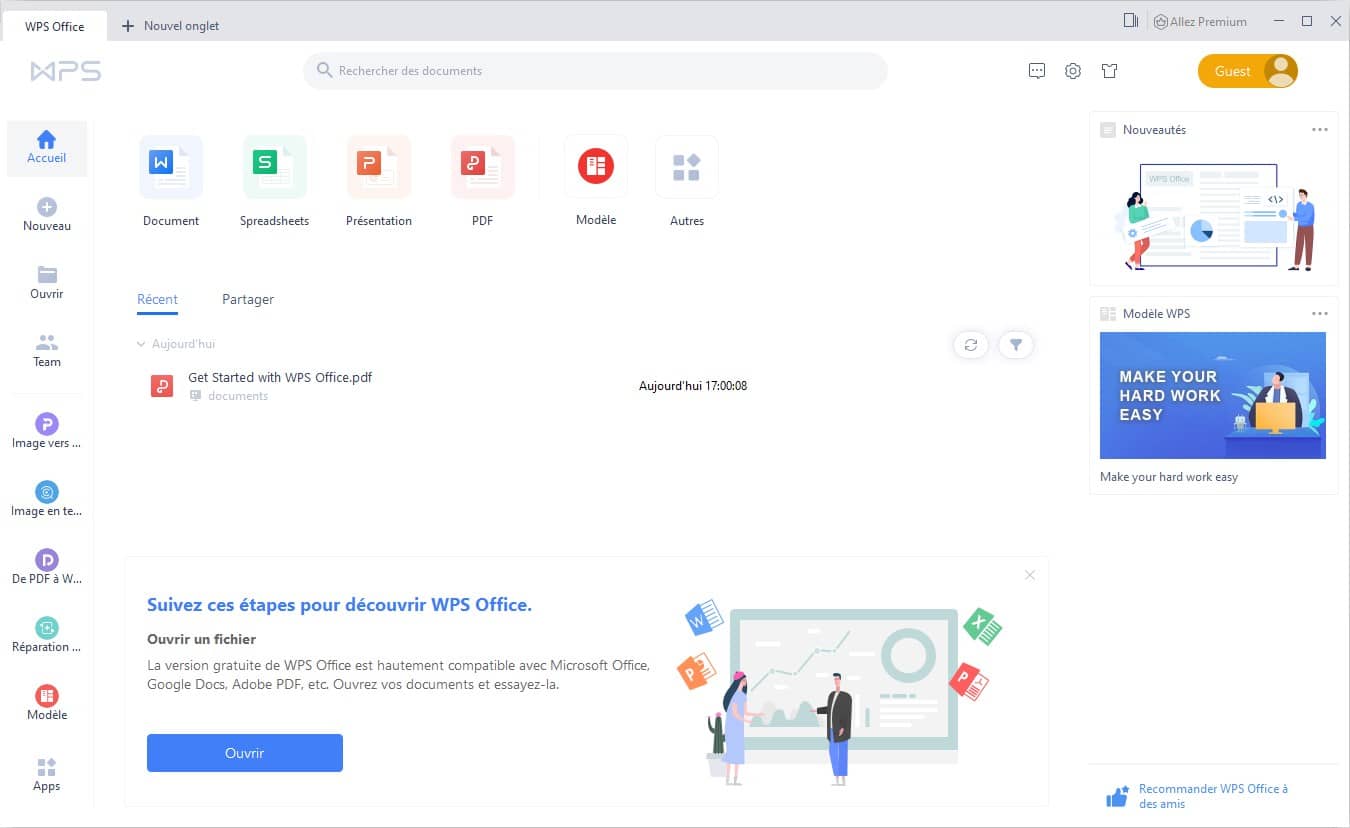Screen dimensions: 1350x828
Task: Launch the Image en te... tool
Action: click(x=47, y=492)
